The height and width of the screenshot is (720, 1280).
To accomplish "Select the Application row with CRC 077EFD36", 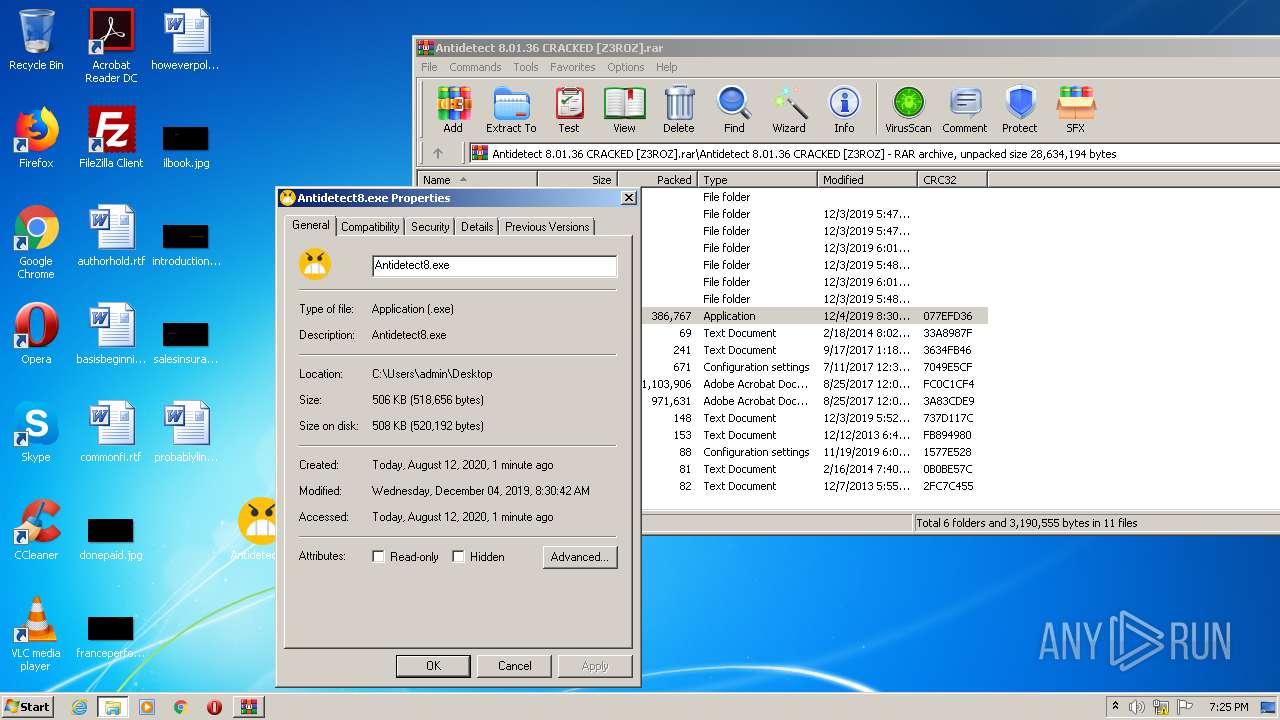I will coord(814,316).
